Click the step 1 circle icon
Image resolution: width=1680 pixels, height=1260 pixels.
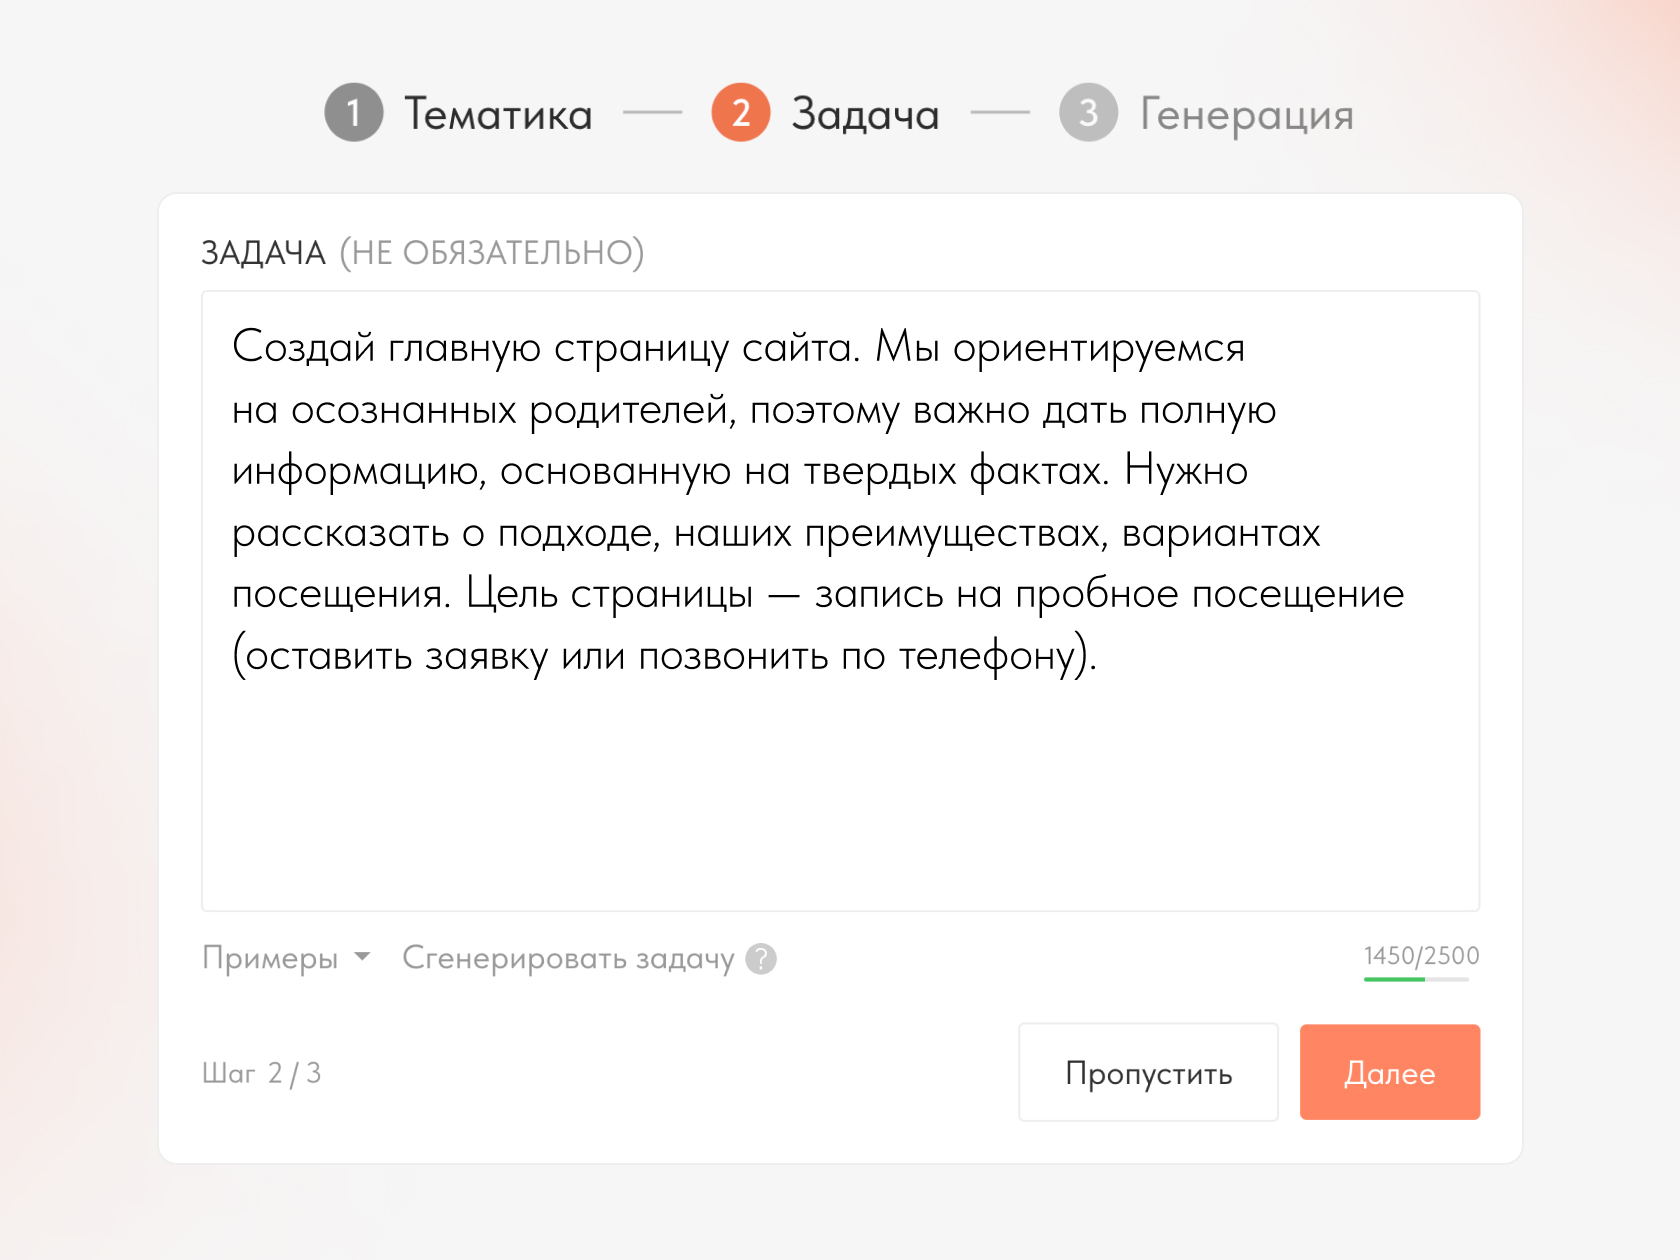[x=353, y=113]
